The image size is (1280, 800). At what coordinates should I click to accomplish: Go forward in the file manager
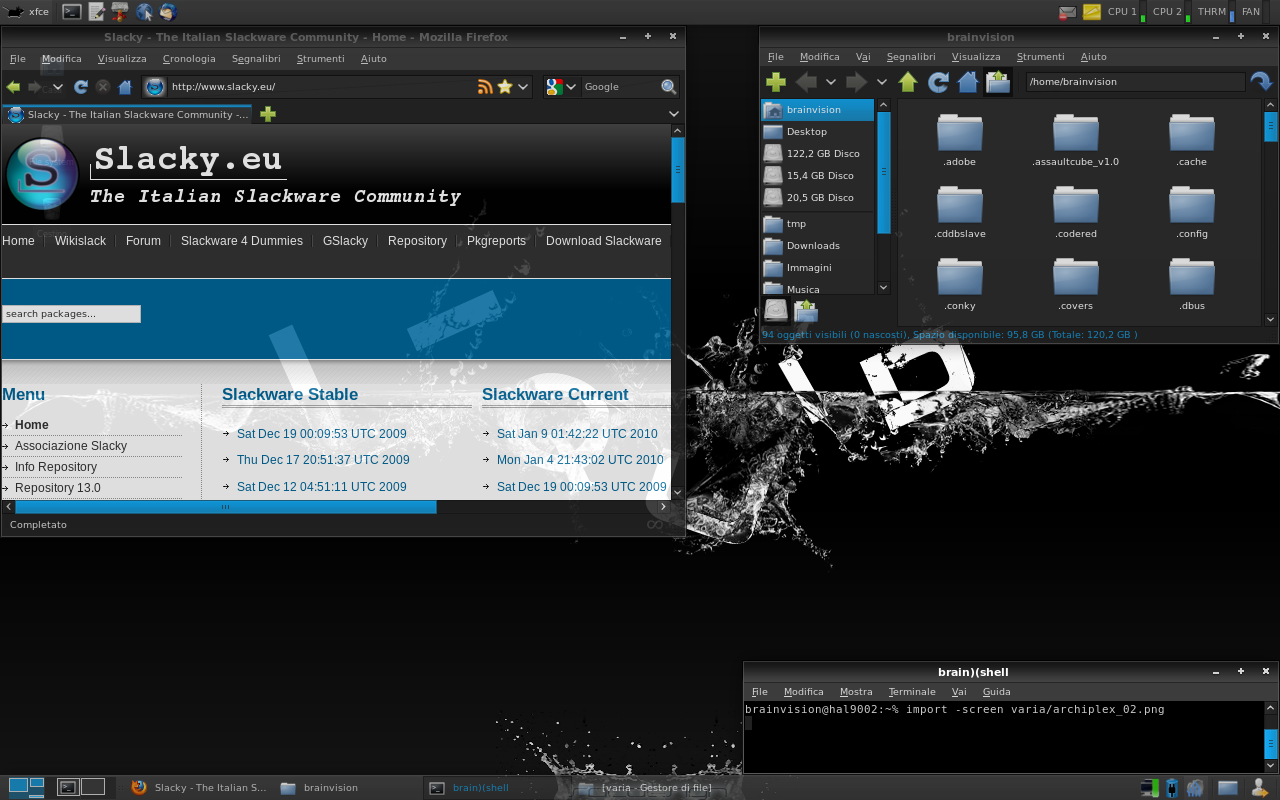point(856,82)
